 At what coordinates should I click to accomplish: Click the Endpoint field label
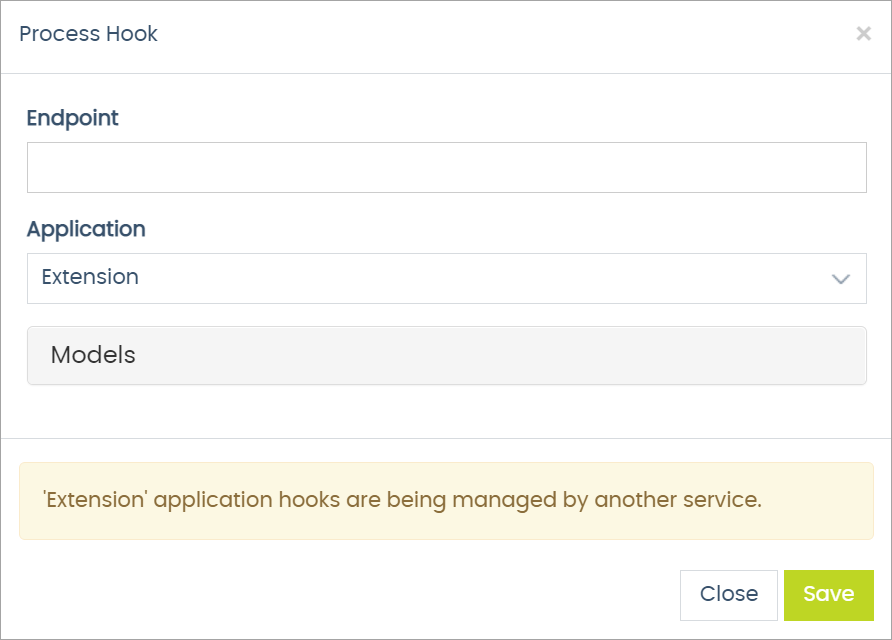[72, 118]
